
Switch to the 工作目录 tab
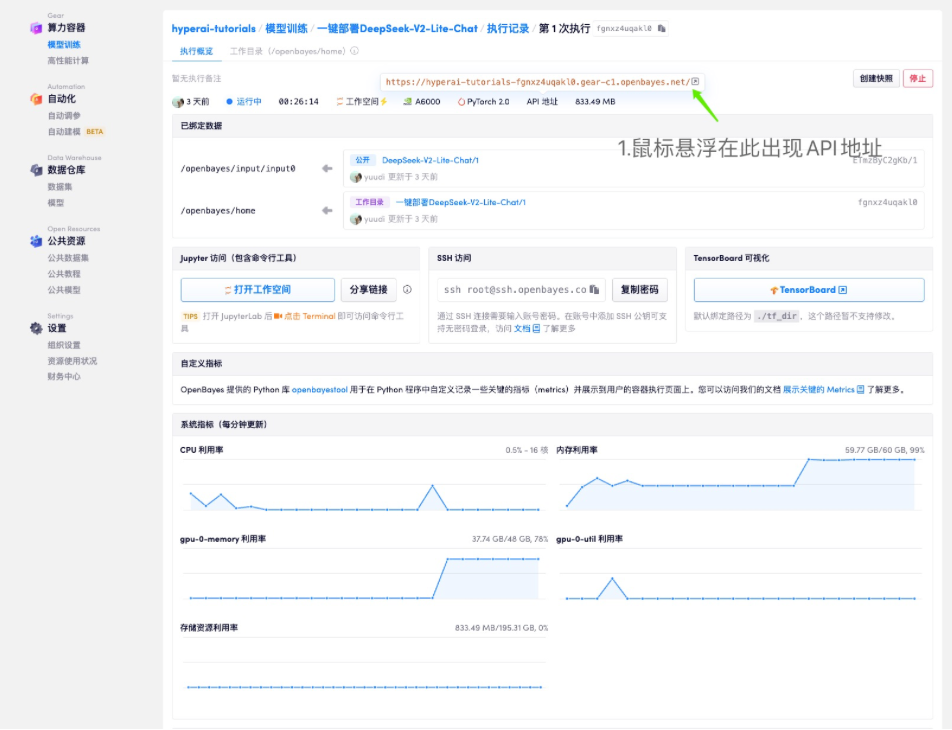[x=287, y=51]
